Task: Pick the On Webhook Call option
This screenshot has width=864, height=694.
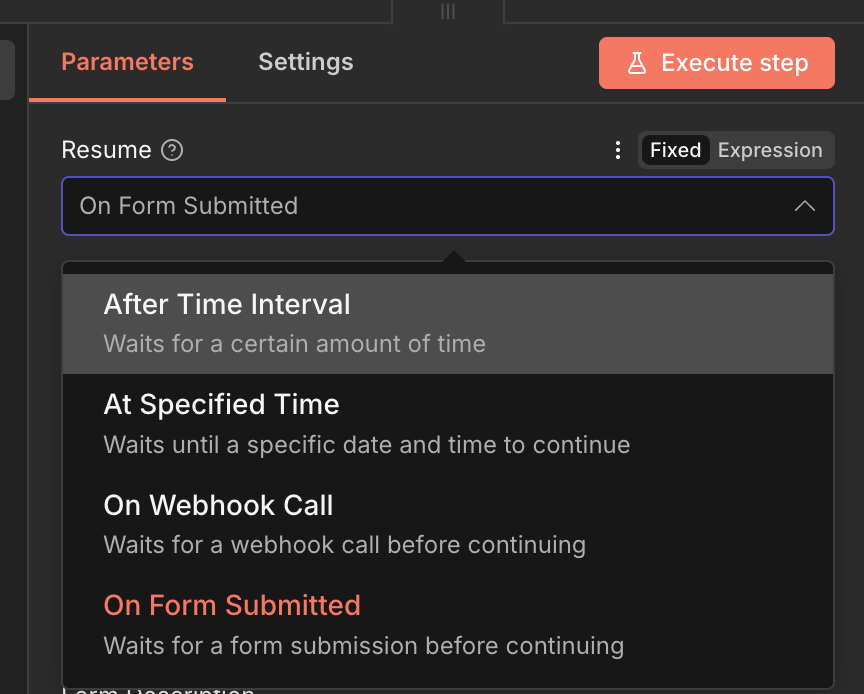Action: click(218, 505)
